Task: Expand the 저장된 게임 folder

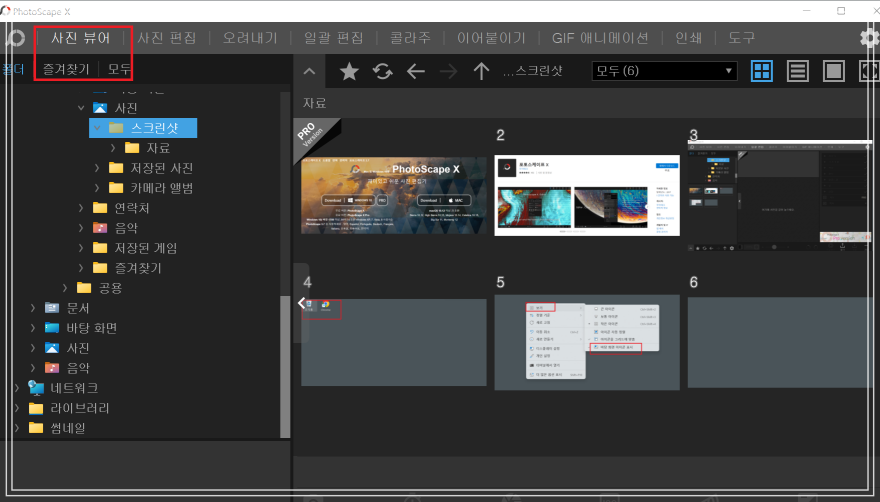Action: coord(81,248)
